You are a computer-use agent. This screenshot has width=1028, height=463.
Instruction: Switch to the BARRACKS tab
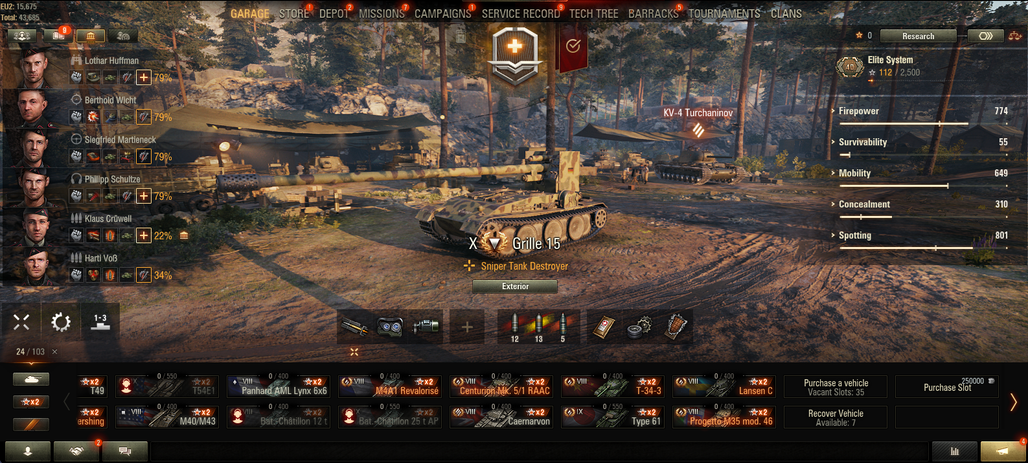653,14
